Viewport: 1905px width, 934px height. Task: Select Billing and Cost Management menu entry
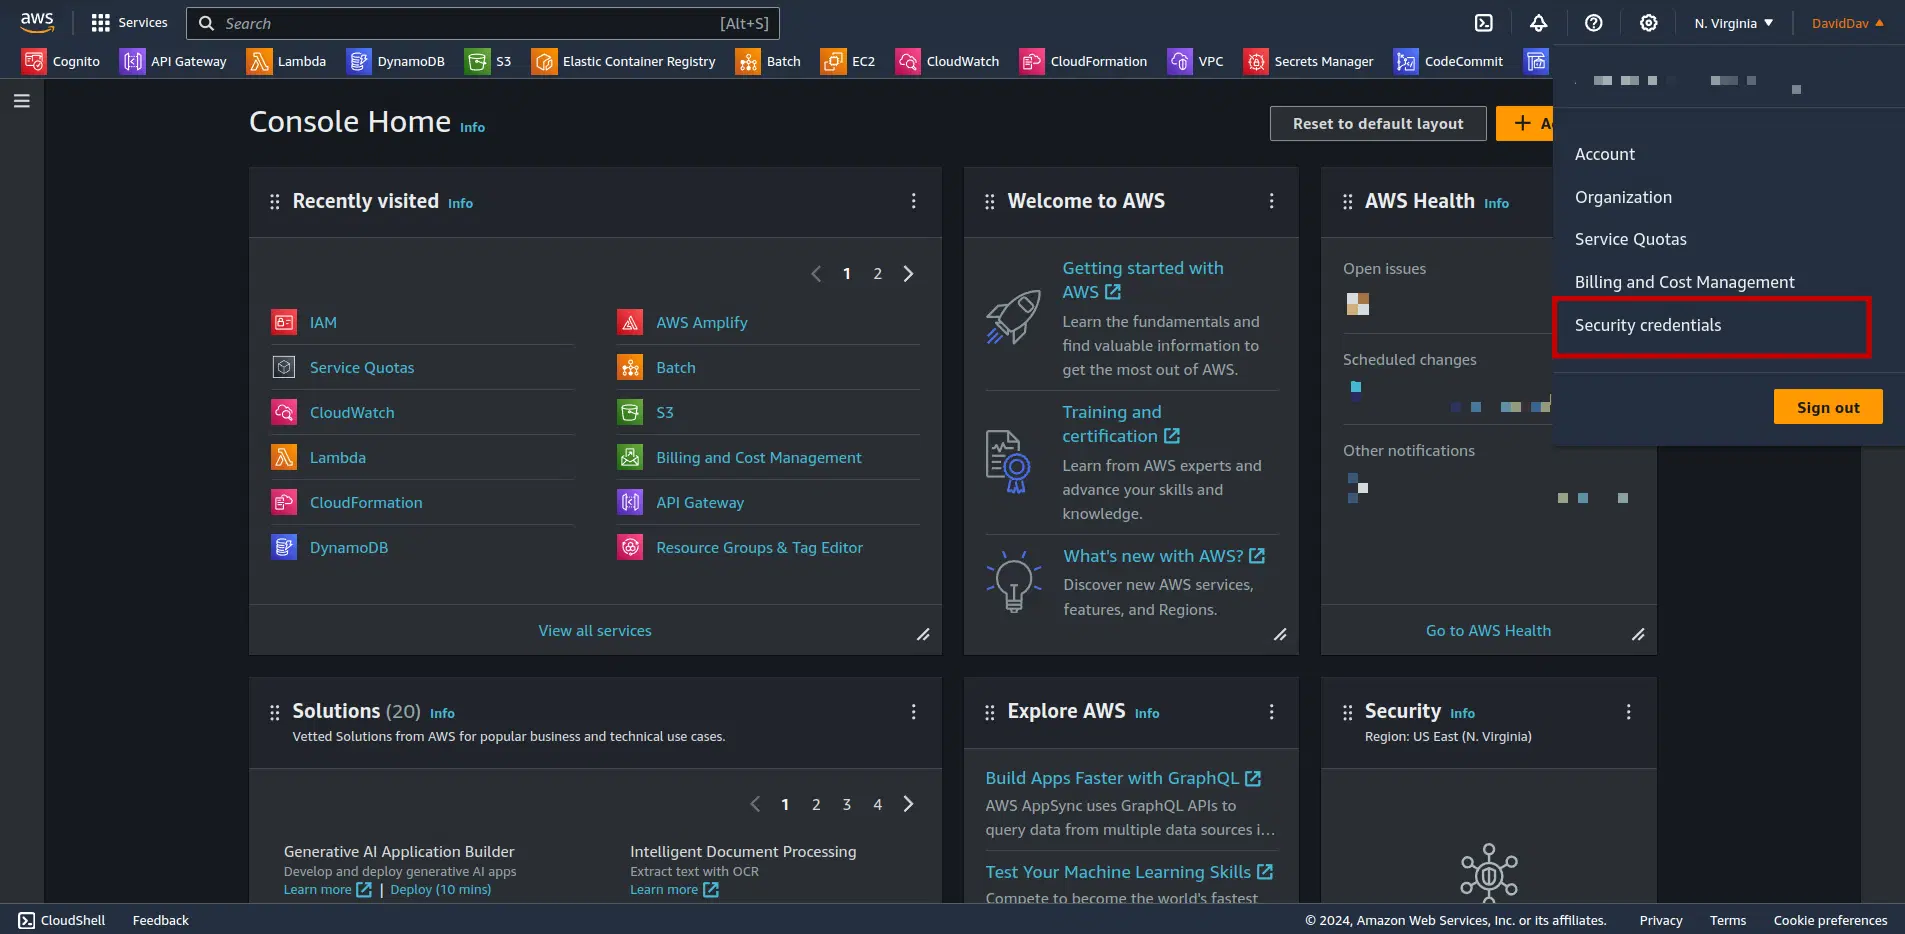(x=1684, y=283)
